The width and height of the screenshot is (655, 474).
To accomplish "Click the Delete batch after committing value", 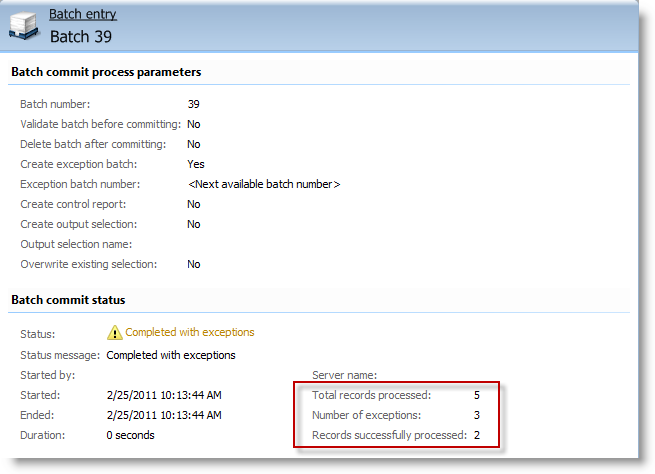I will click(194, 144).
